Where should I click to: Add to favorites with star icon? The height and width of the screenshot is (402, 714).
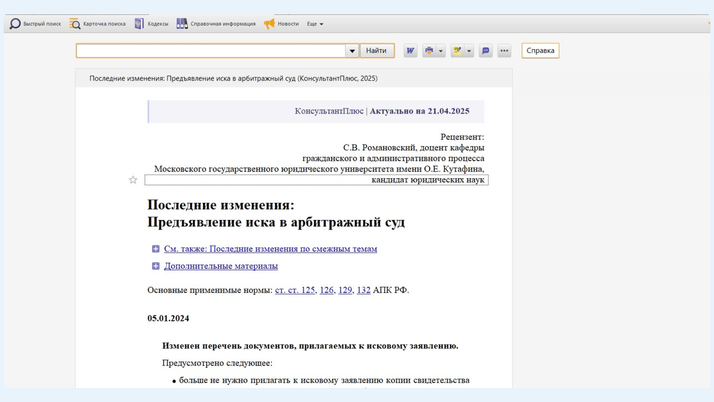point(133,180)
